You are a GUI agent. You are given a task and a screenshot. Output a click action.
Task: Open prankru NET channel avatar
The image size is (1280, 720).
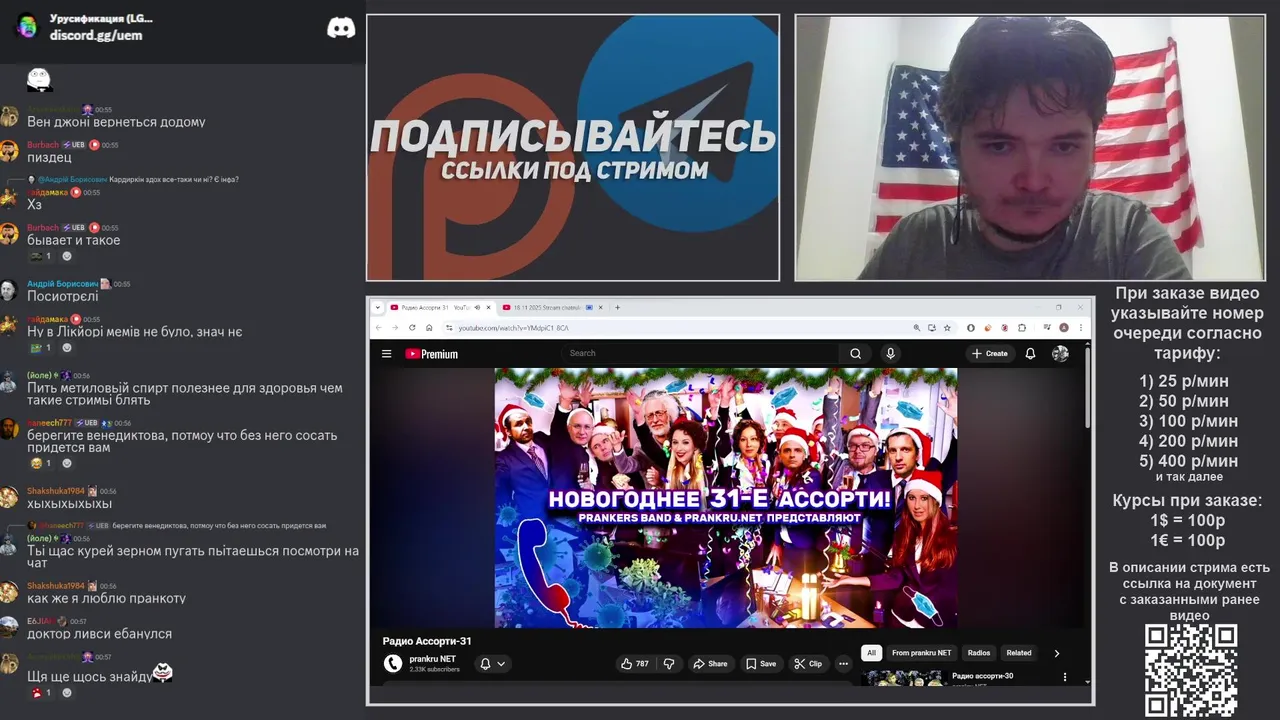tap(393, 663)
